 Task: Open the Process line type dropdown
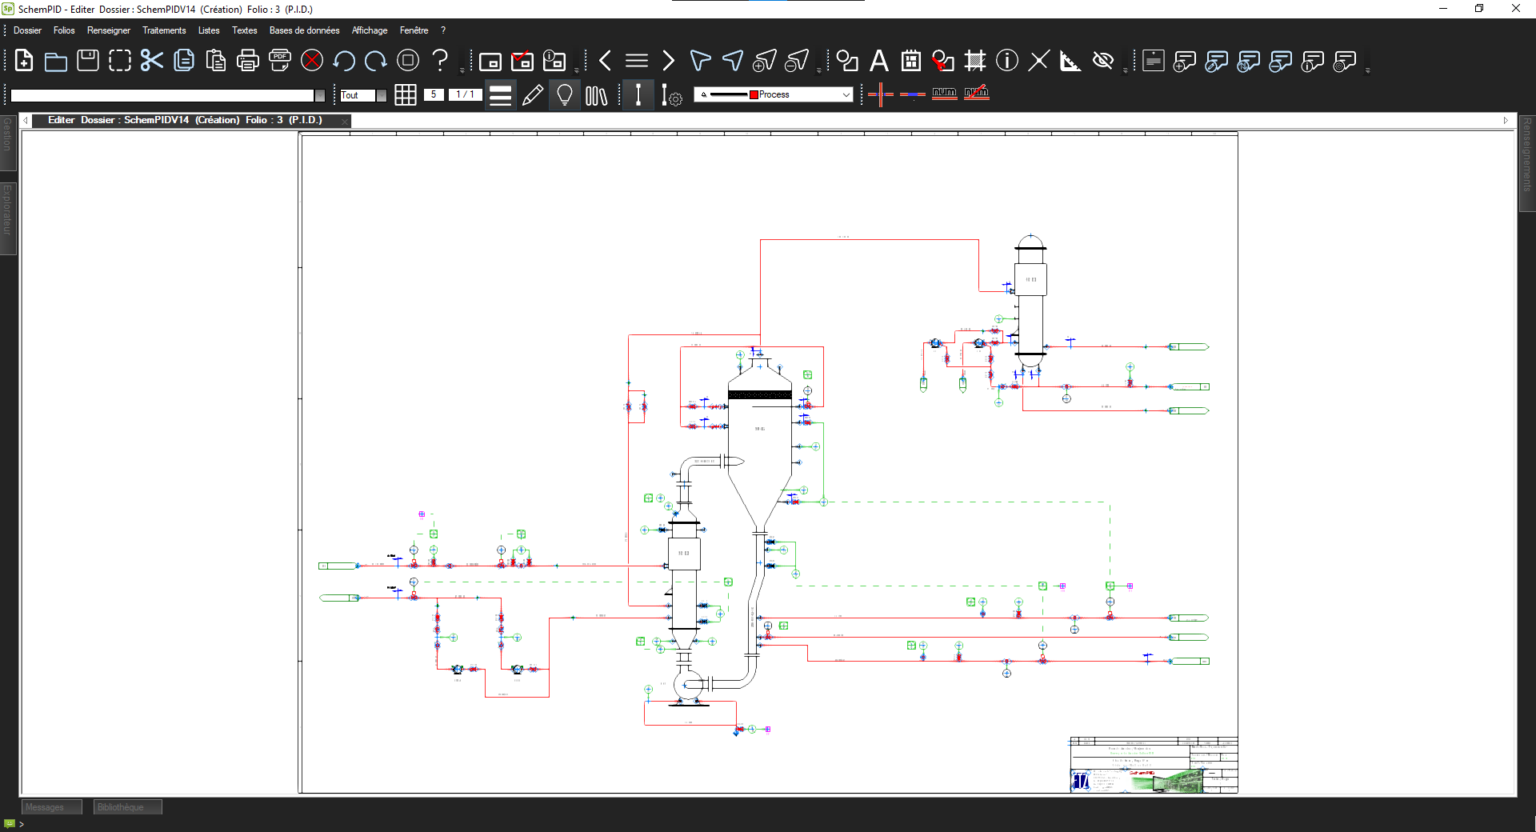point(847,94)
